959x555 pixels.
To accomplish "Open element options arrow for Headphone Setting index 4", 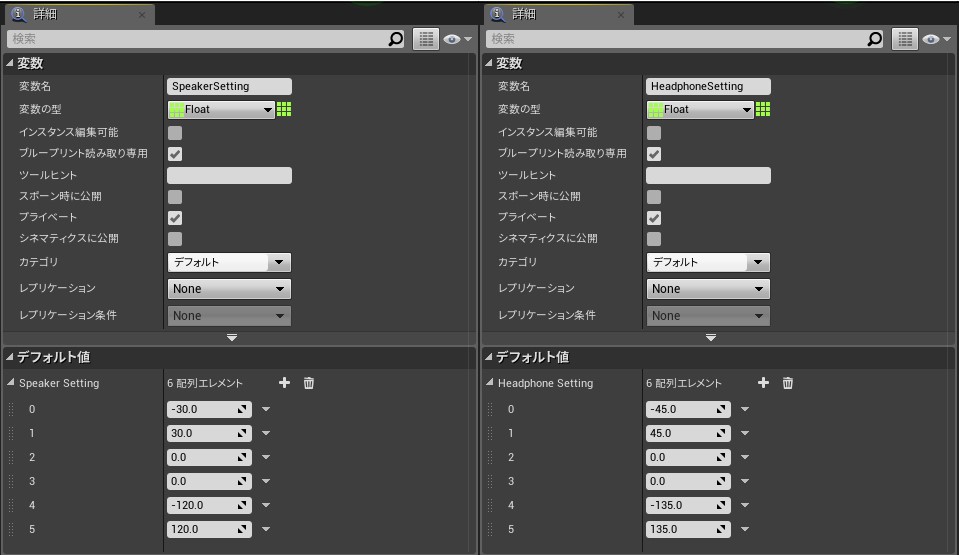I will pyautogui.click(x=745, y=505).
